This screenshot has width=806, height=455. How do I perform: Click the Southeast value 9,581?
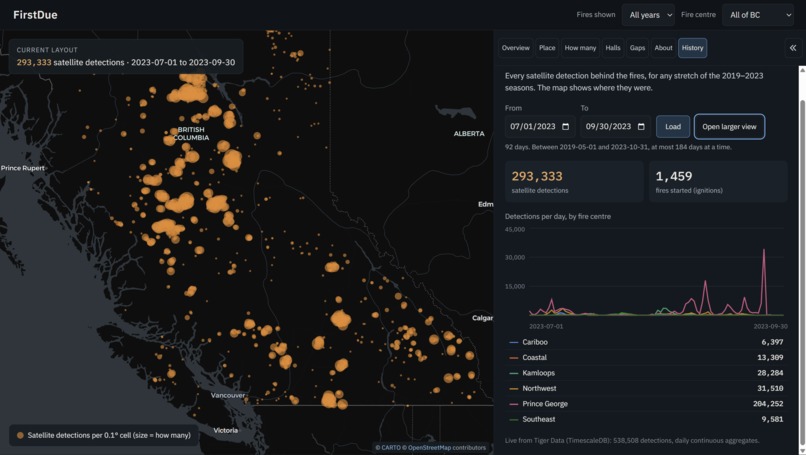coord(772,420)
